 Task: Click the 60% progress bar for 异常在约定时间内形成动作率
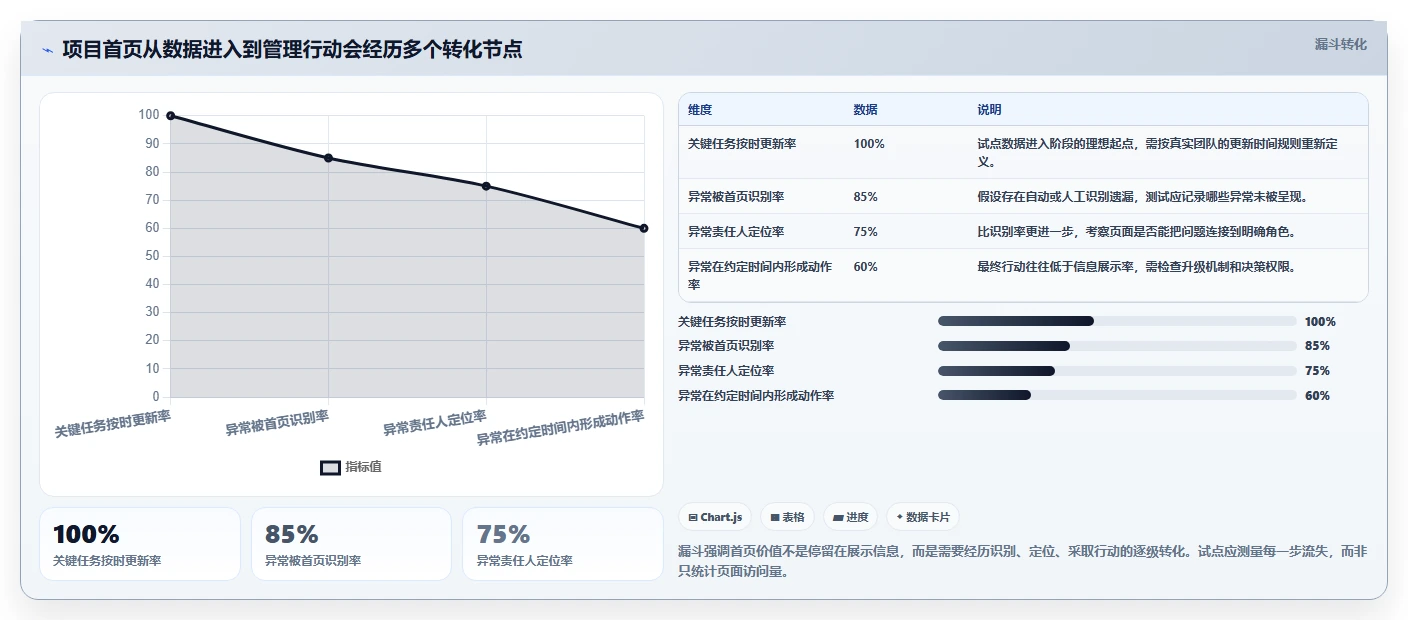1117,395
